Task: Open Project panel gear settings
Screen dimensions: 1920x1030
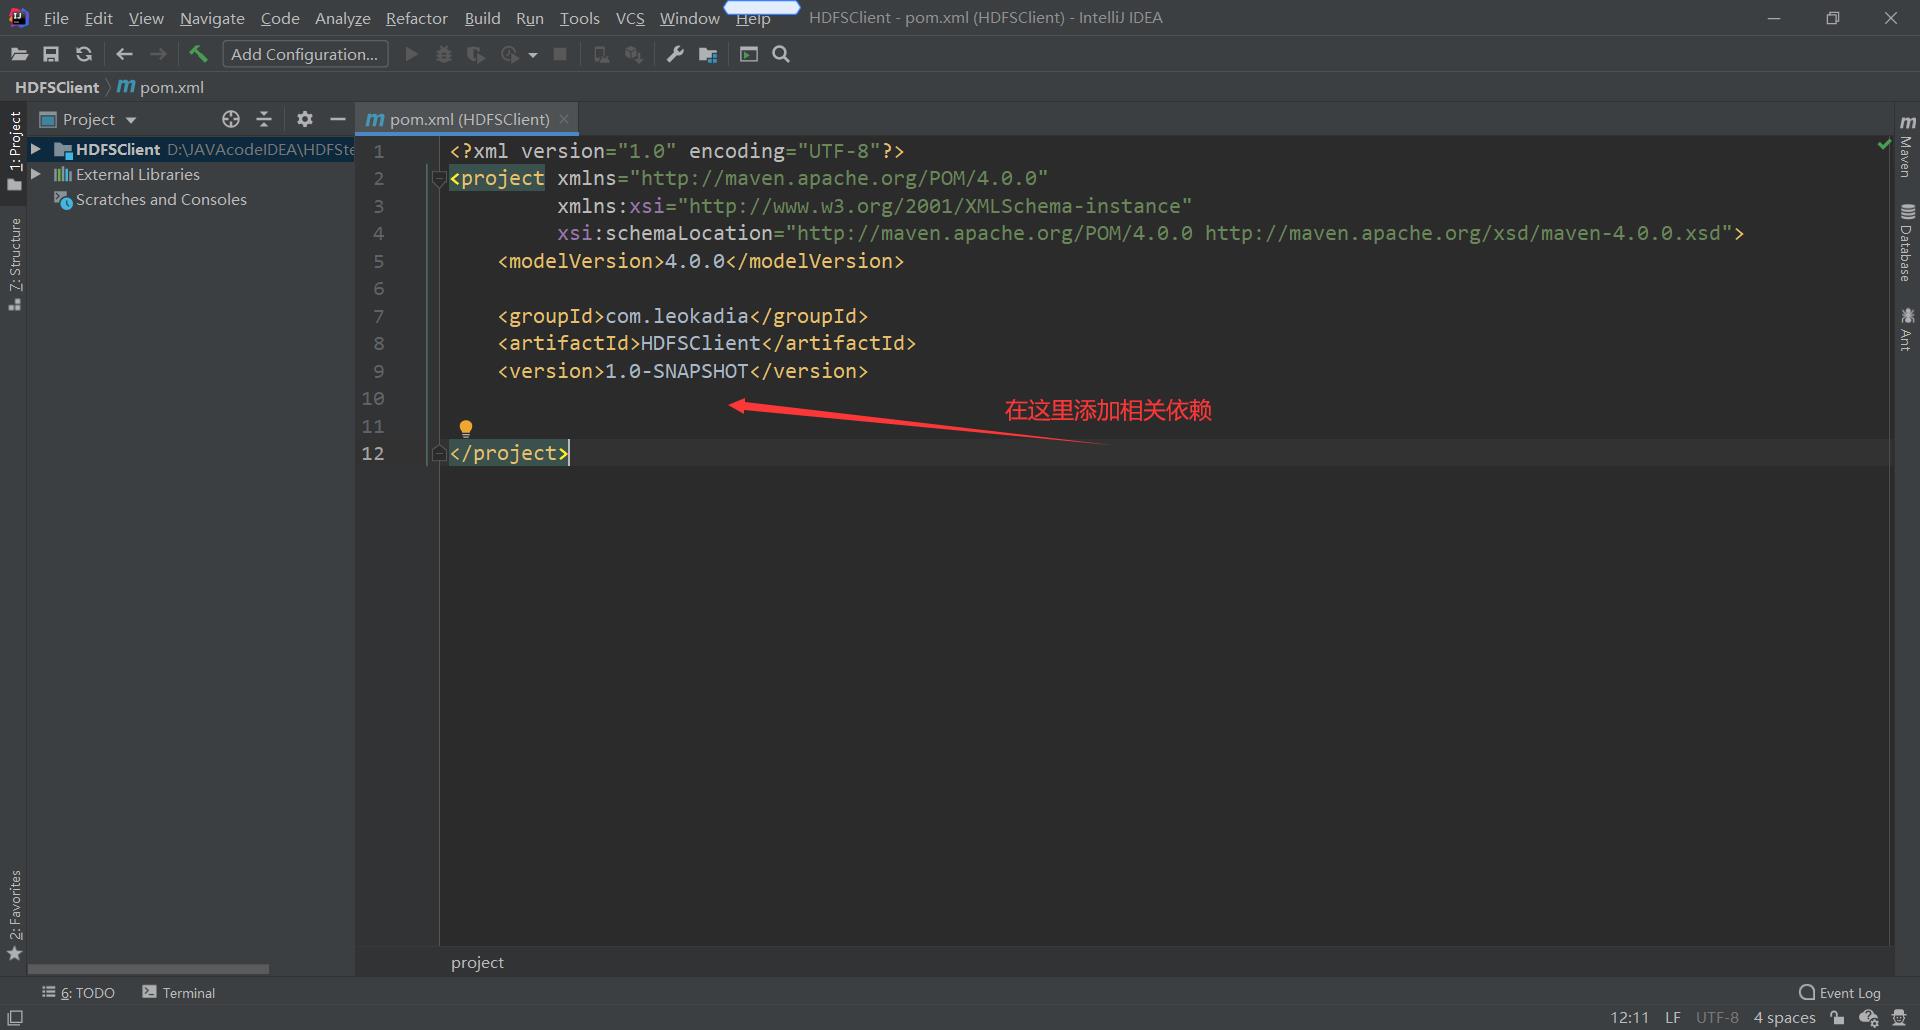Action: [x=305, y=119]
